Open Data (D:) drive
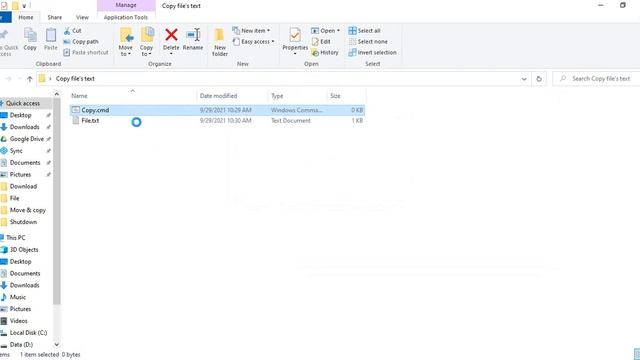Viewport: 640px width, 360px height. pos(21,345)
